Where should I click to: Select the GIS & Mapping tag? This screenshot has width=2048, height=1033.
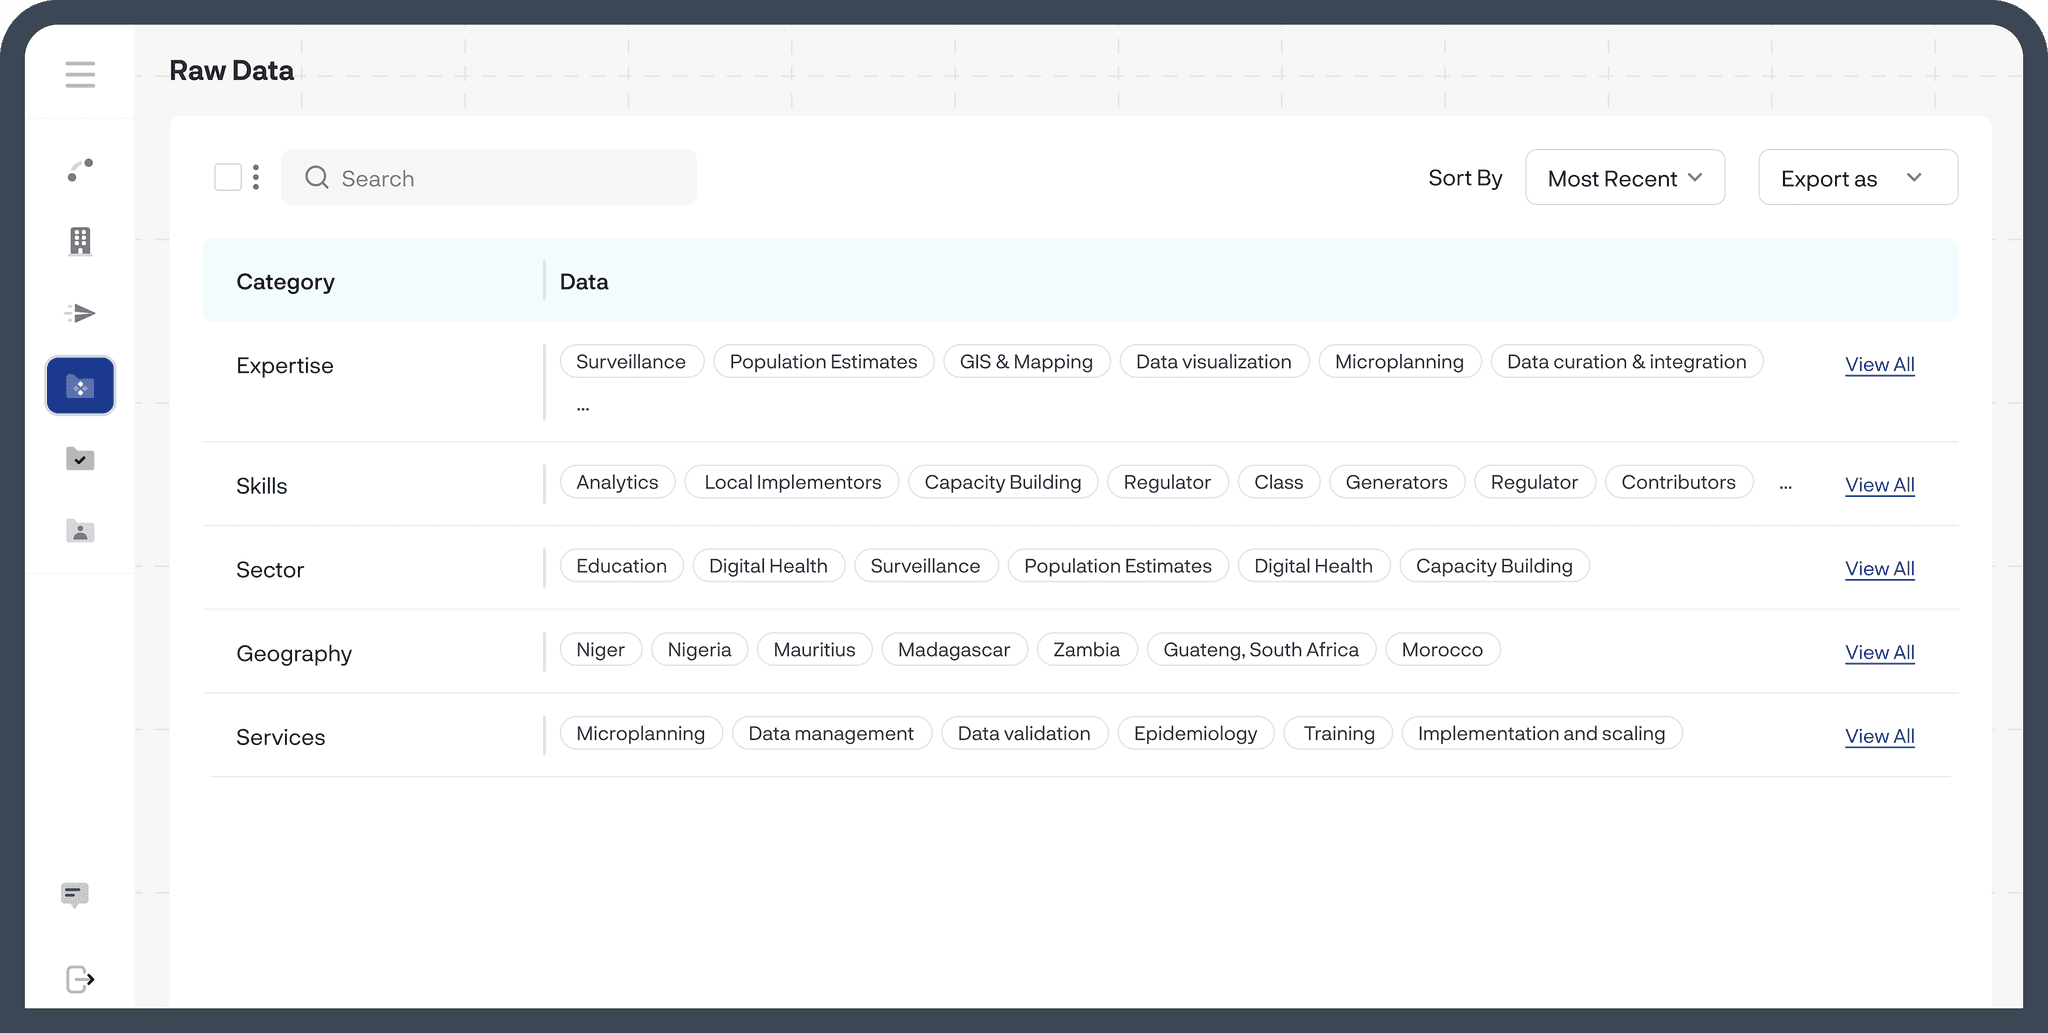[x=1026, y=362]
